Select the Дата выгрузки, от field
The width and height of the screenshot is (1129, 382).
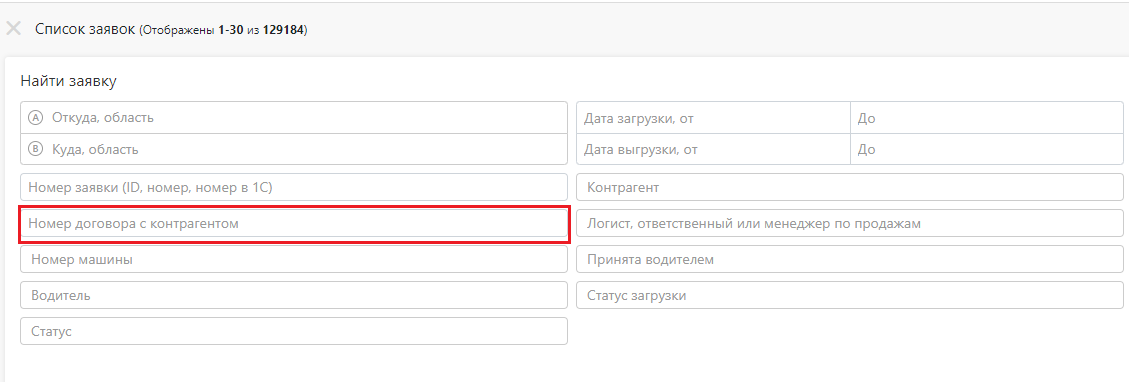[714, 150]
